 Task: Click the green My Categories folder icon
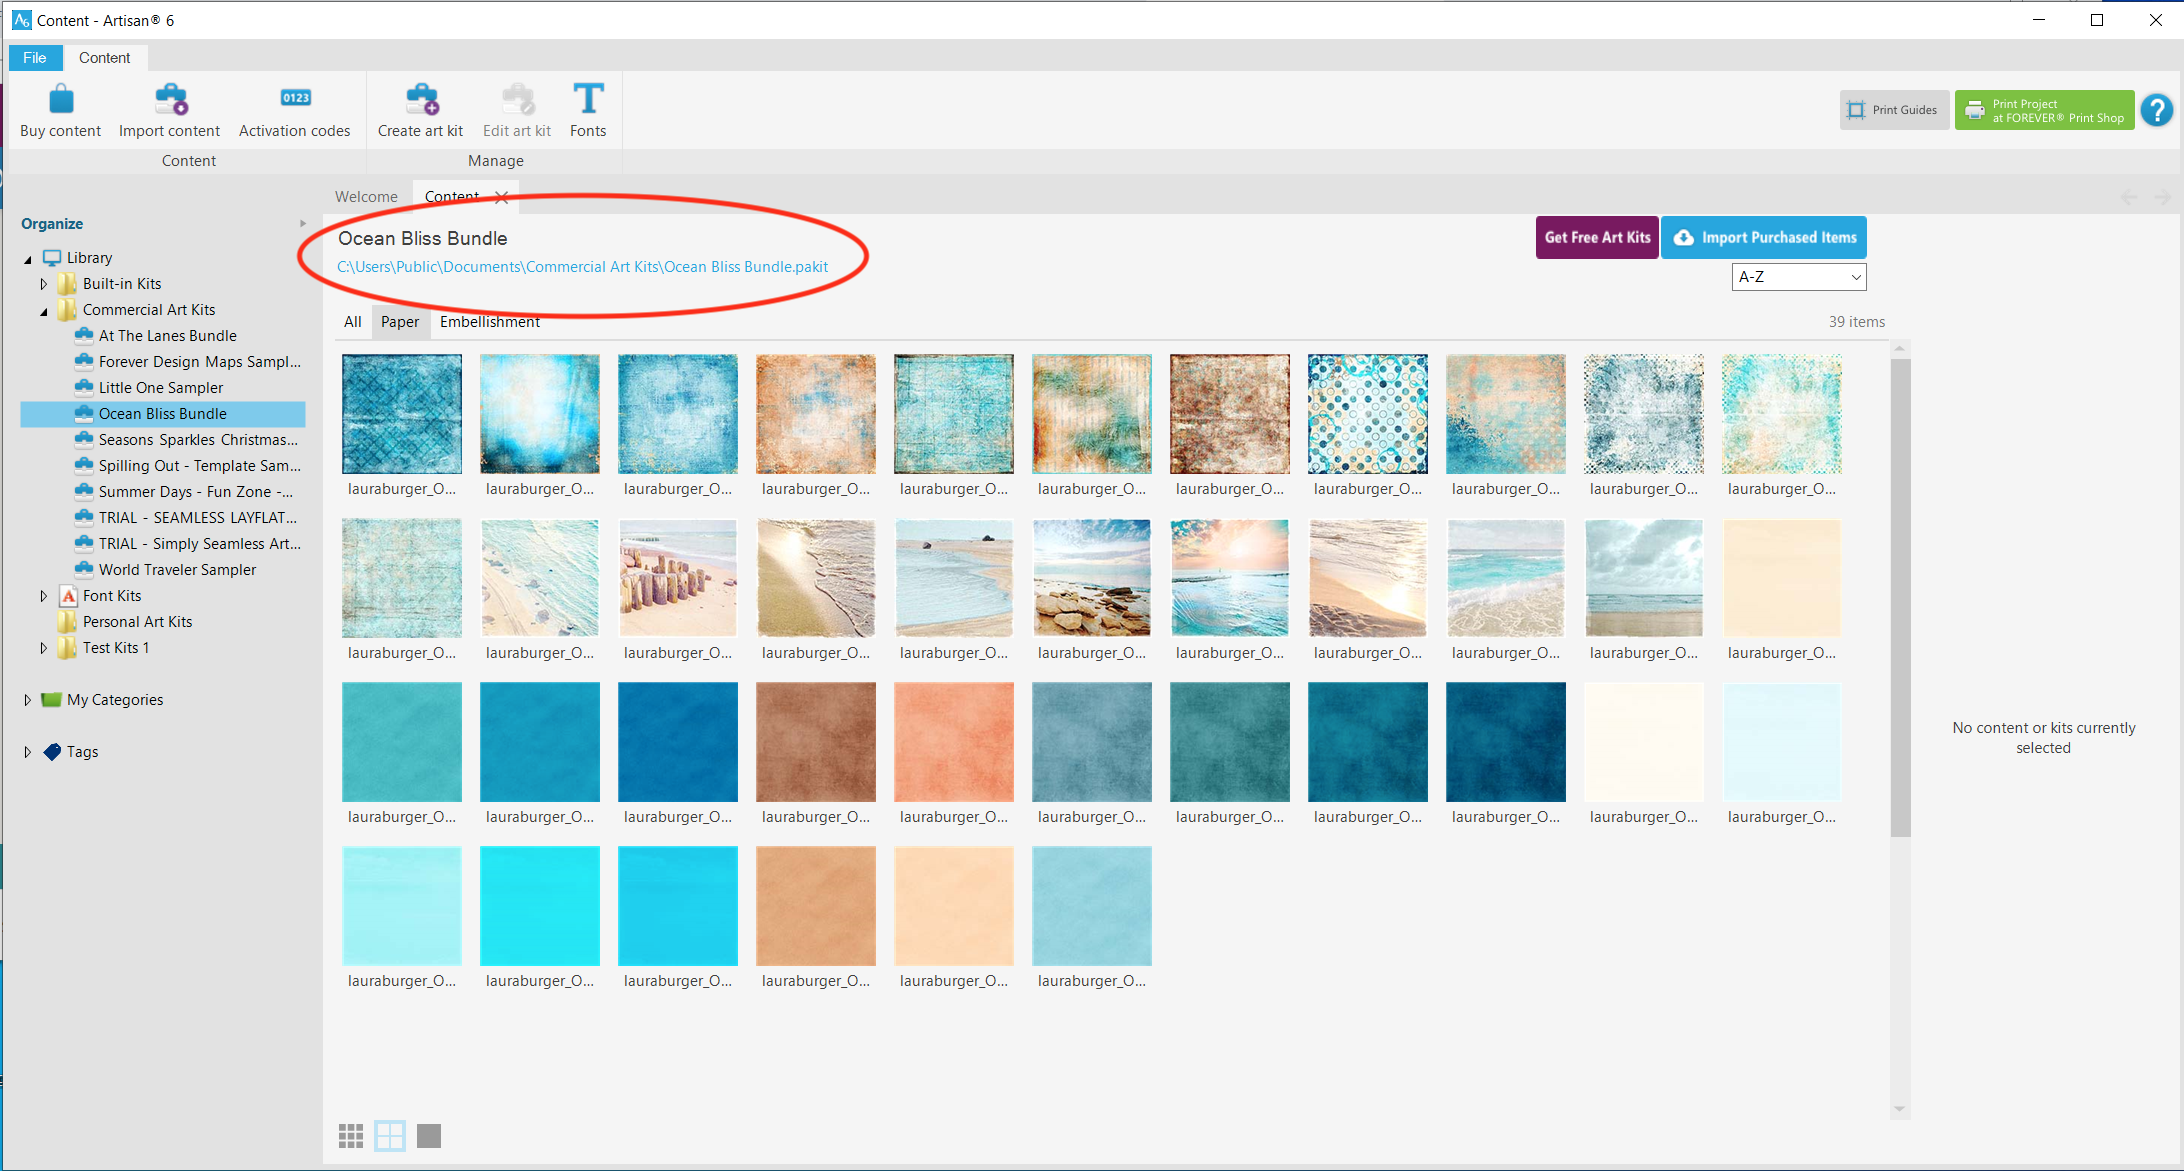click(52, 700)
